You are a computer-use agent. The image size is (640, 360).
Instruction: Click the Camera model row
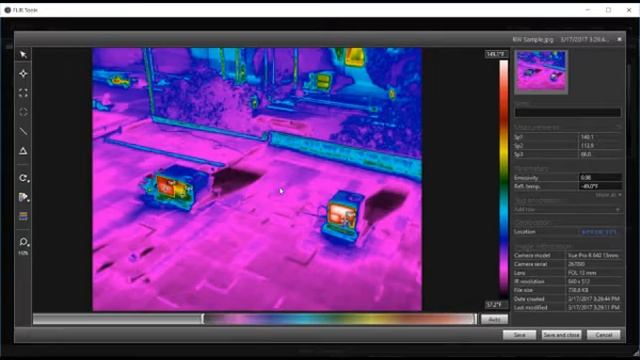568,255
